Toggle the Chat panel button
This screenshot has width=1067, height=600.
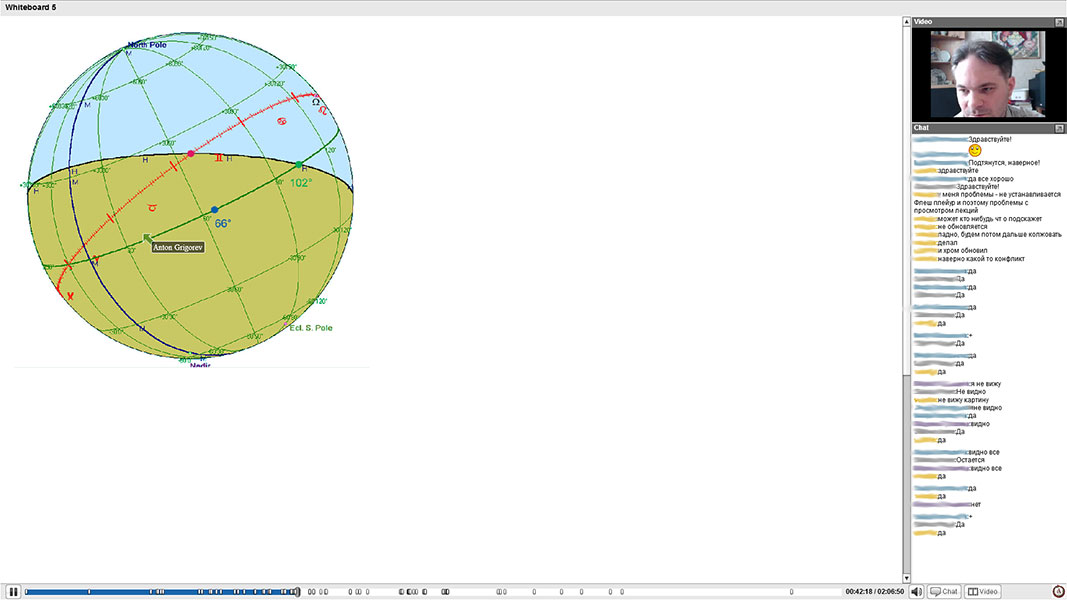click(x=944, y=592)
